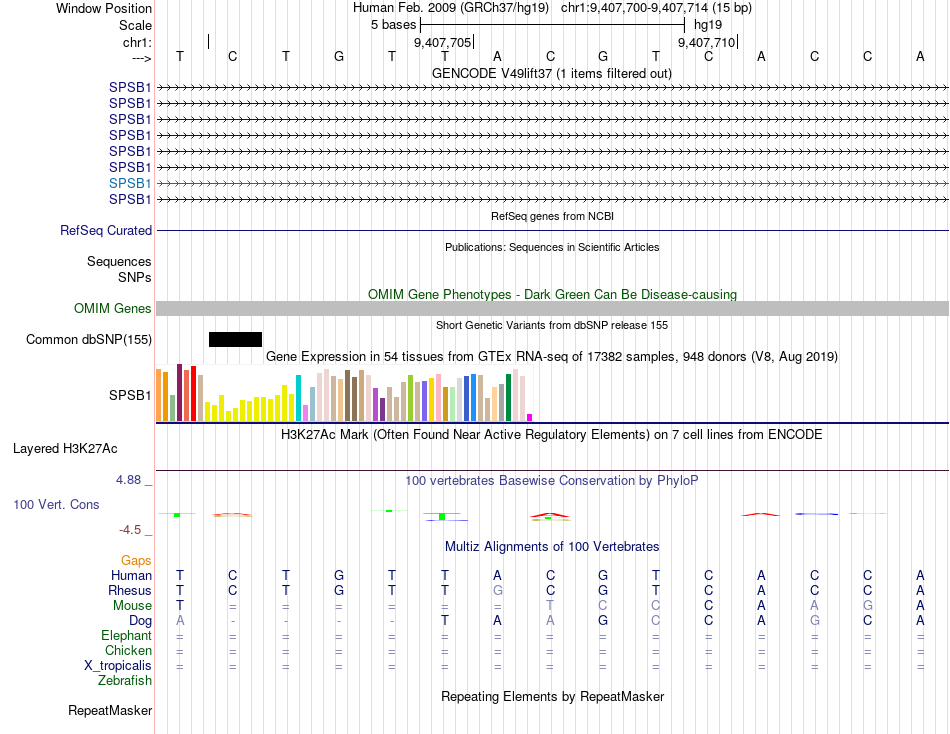The height and width of the screenshot is (734, 950).
Task: Select the light-blue SPSB1 transcript label
Action: click(x=130, y=183)
